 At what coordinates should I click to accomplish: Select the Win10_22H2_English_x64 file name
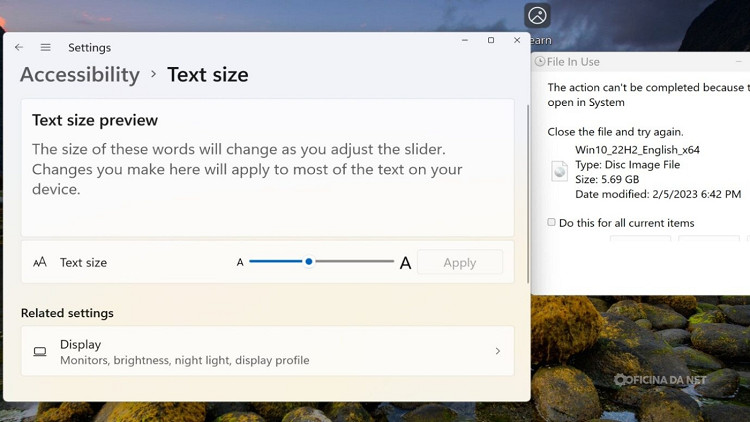pyautogui.click(x=637, y=150)
